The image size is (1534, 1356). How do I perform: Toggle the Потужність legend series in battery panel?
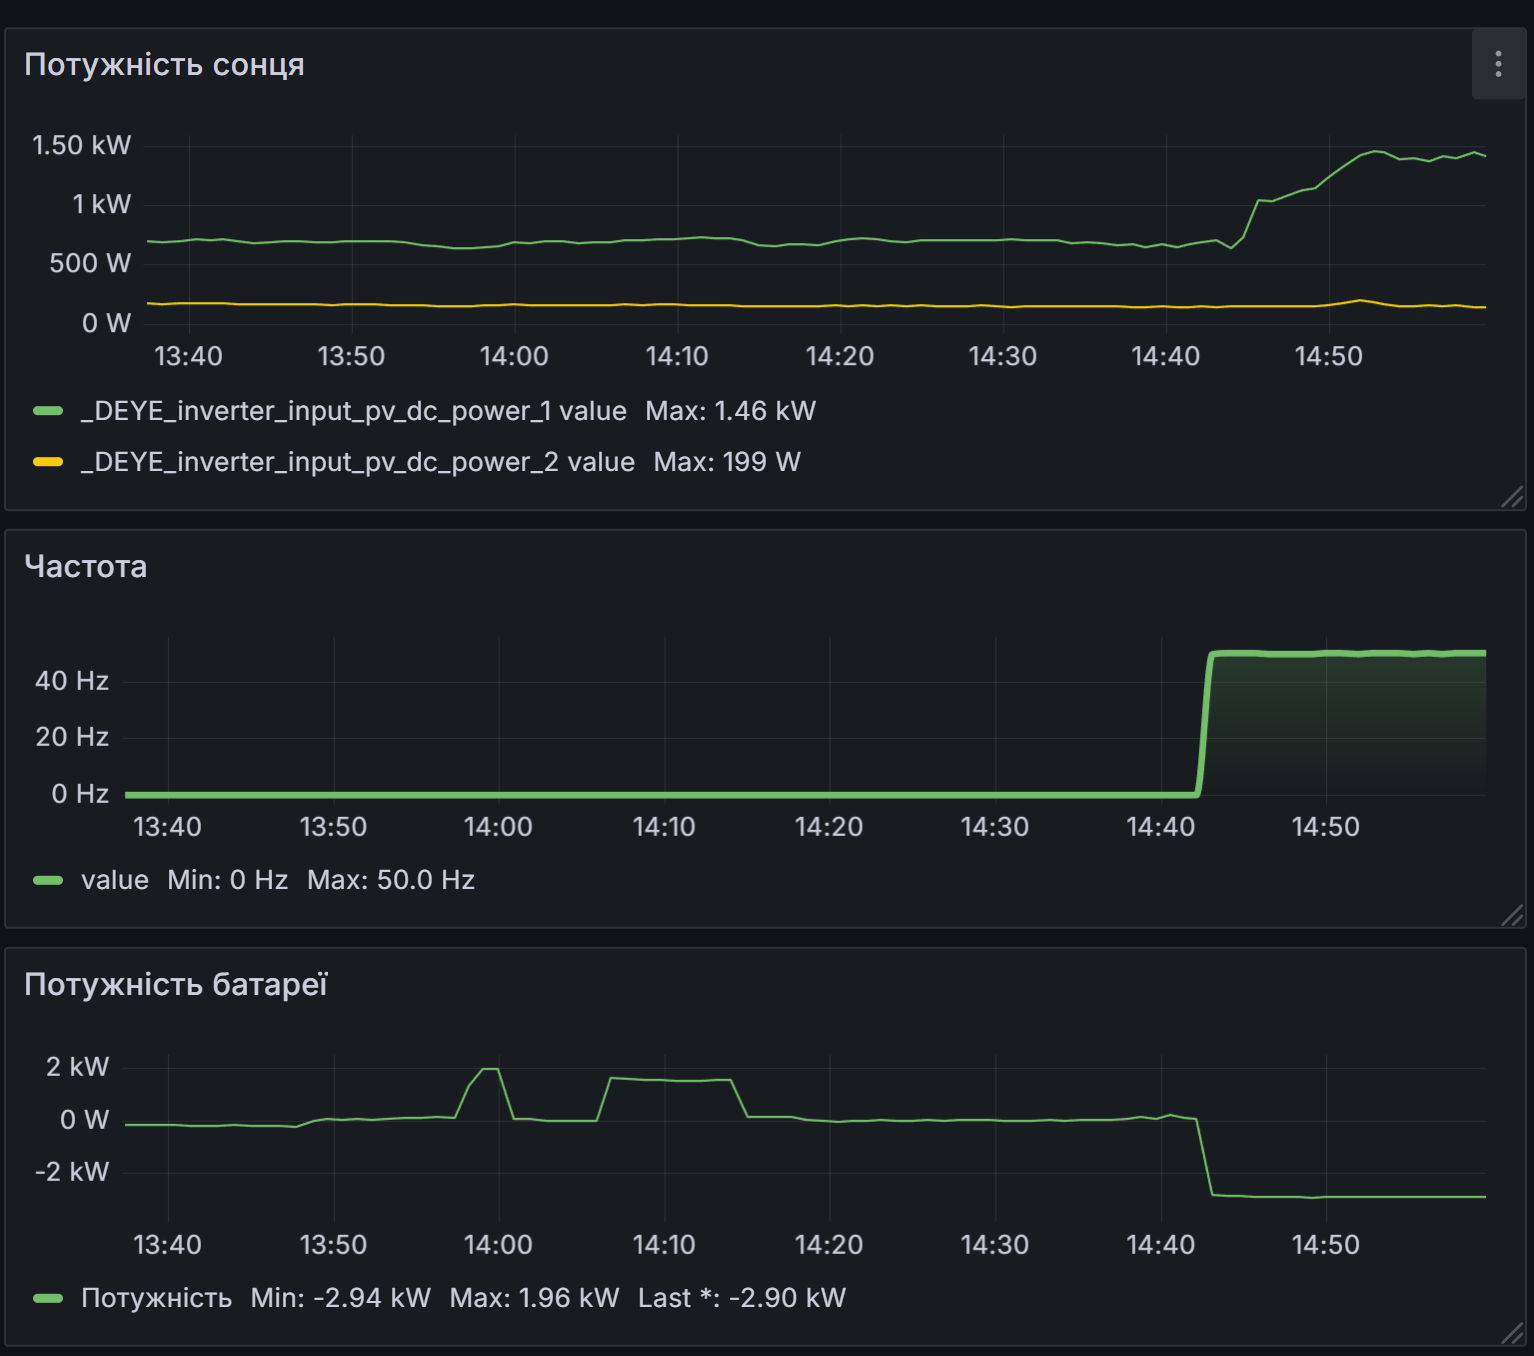coord(156,1298)
